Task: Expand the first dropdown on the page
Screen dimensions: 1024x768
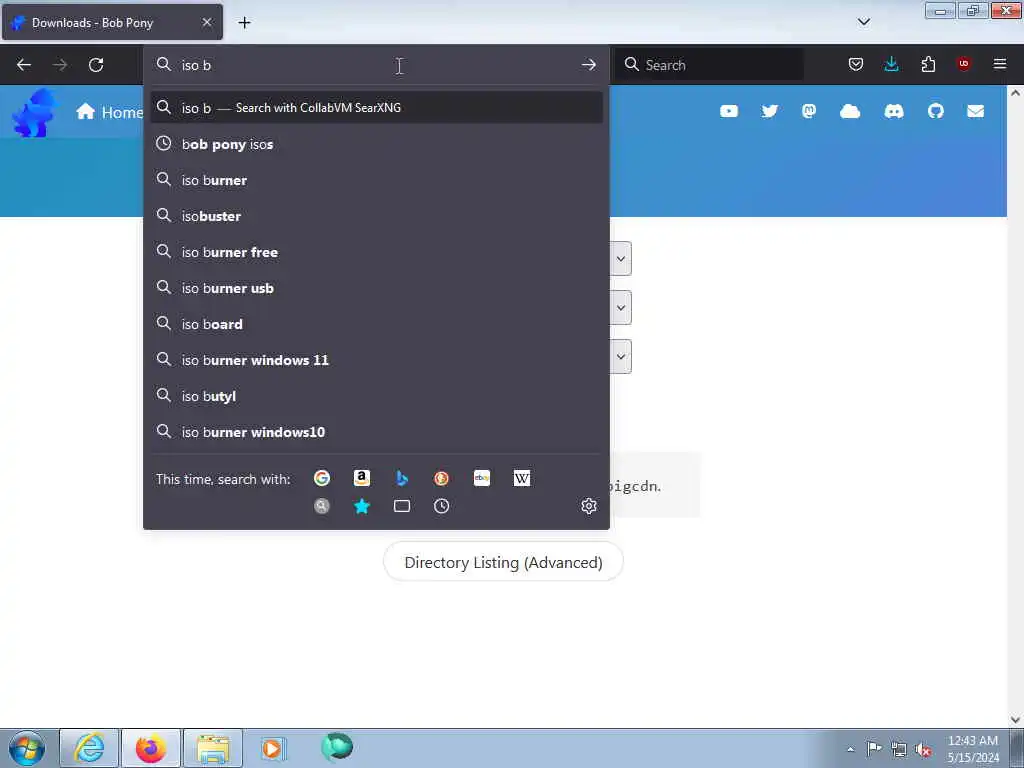Action: point(620,259)
